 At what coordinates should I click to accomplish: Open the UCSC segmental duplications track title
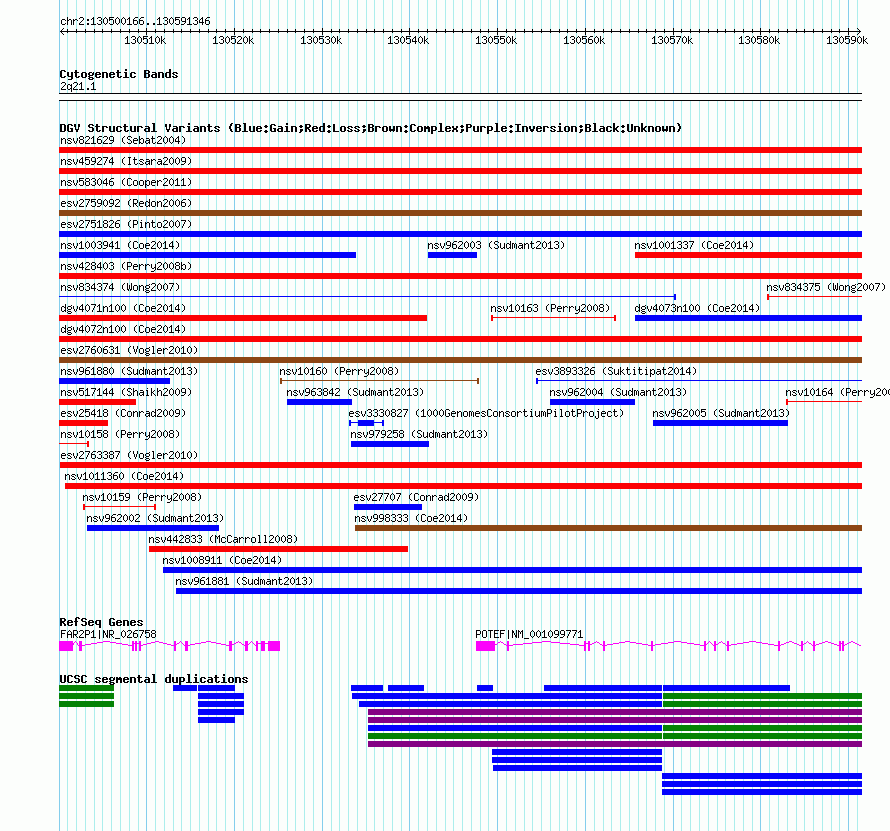click(154, 679)
